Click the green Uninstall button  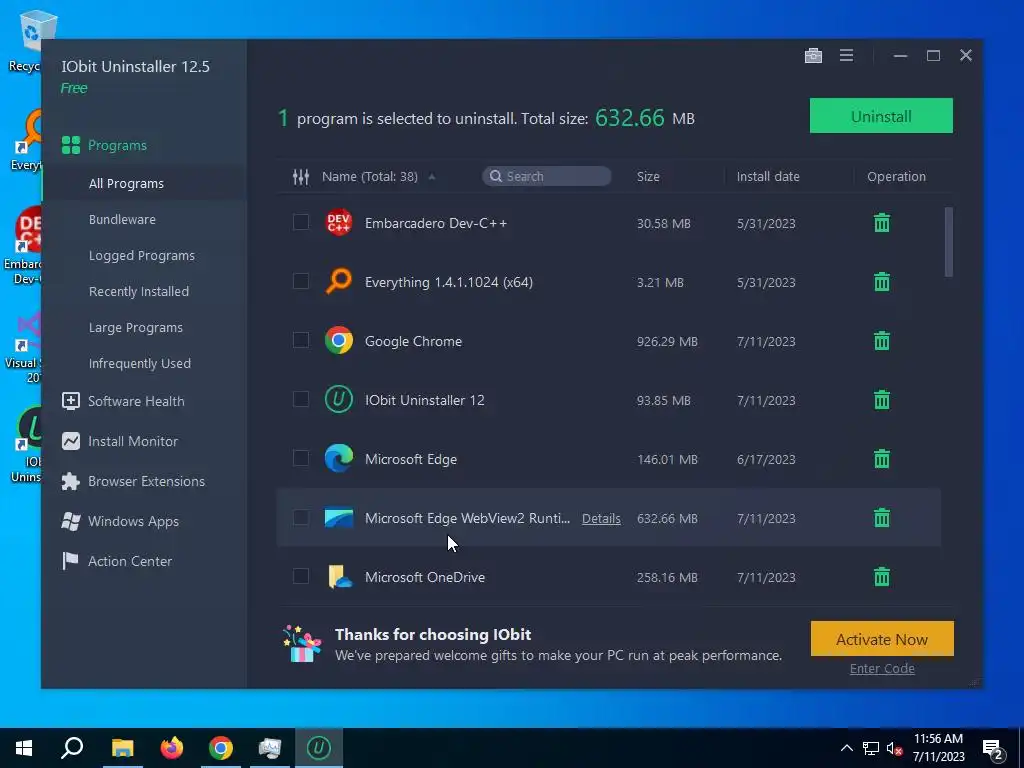pos(881,116)
